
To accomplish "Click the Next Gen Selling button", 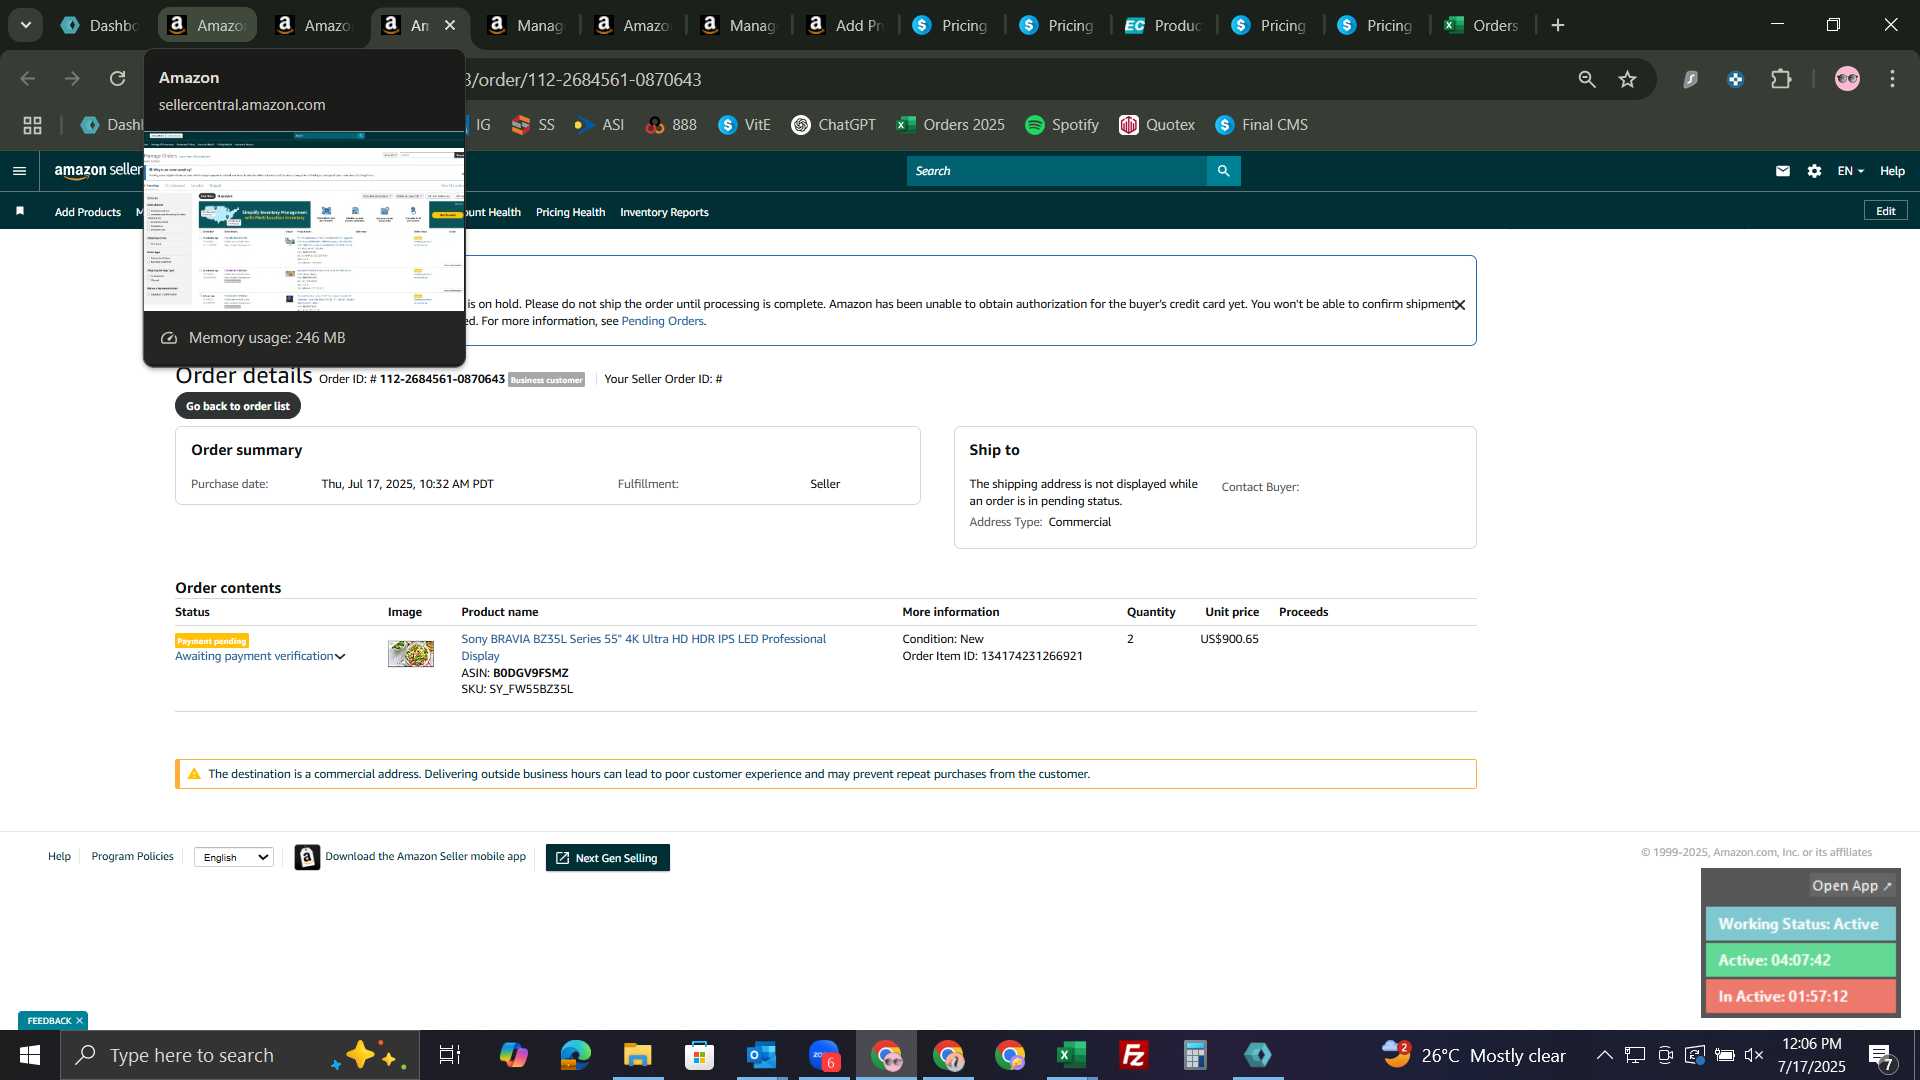I will (608, 858).
